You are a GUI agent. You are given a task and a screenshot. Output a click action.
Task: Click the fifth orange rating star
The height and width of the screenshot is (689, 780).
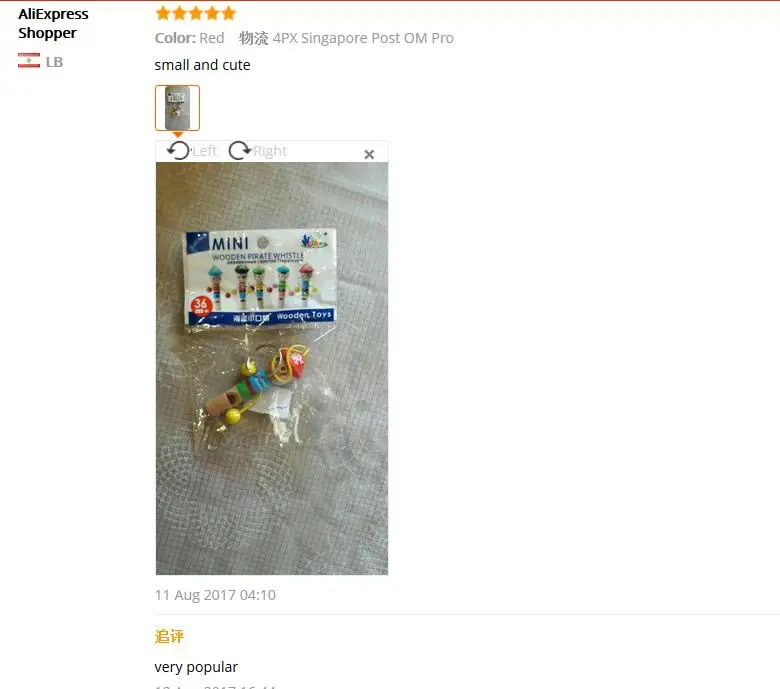point(228,13)
